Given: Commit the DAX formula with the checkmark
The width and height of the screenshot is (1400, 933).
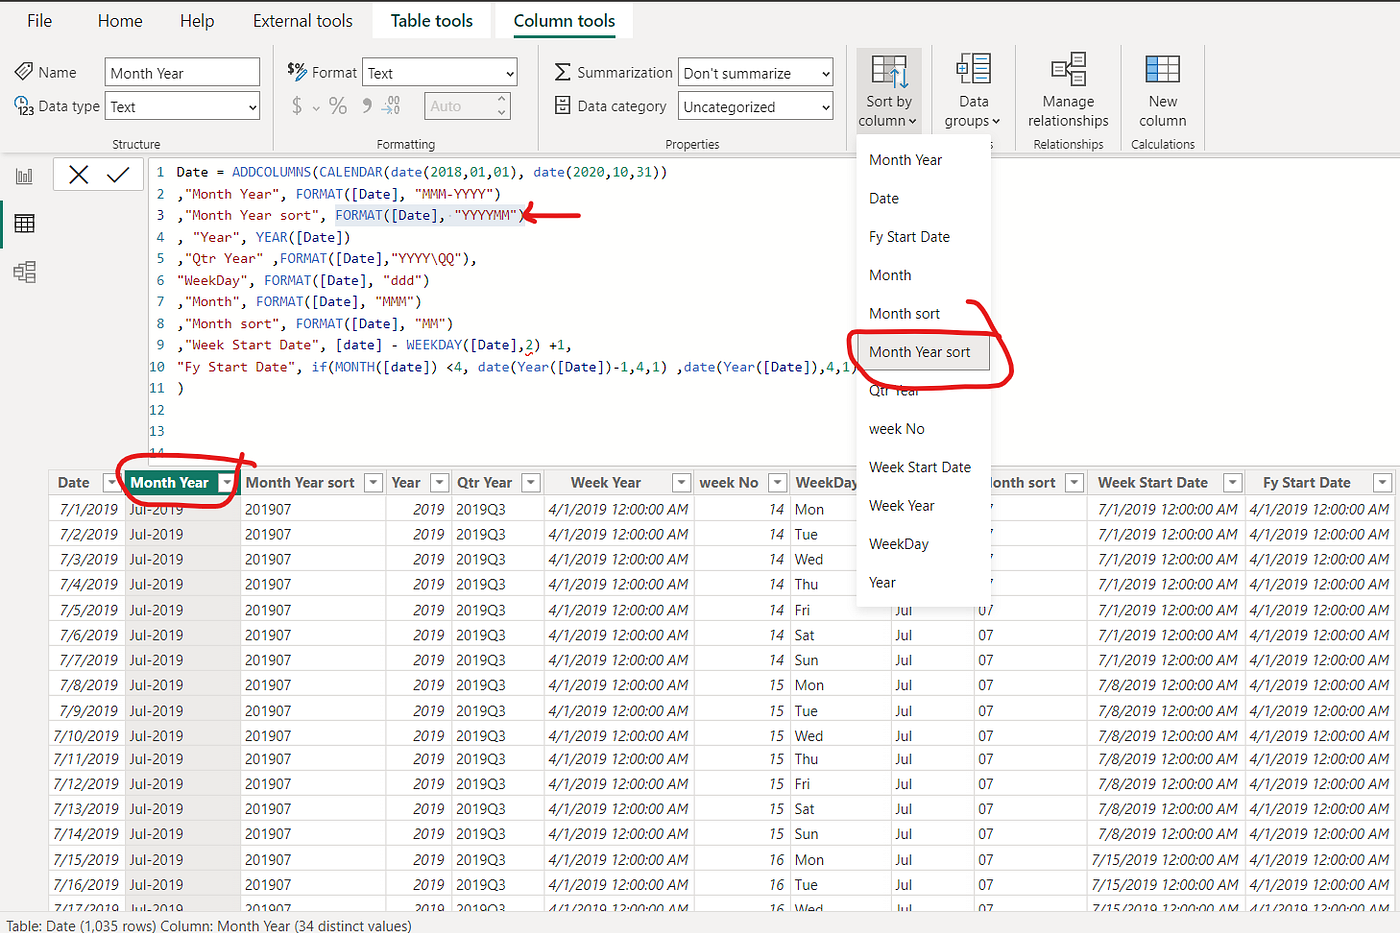Looking at the screenshot, I should pyautogui.click(x=119, y=174).
